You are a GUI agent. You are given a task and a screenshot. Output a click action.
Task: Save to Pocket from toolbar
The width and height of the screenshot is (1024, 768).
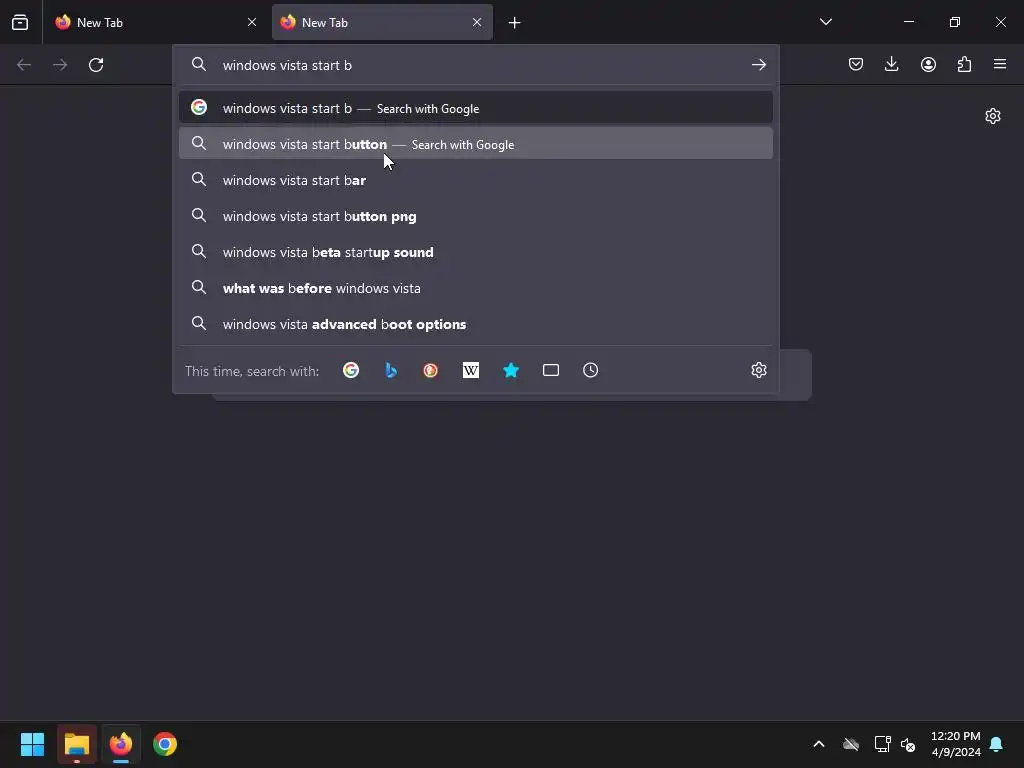(x=856, y=64)
